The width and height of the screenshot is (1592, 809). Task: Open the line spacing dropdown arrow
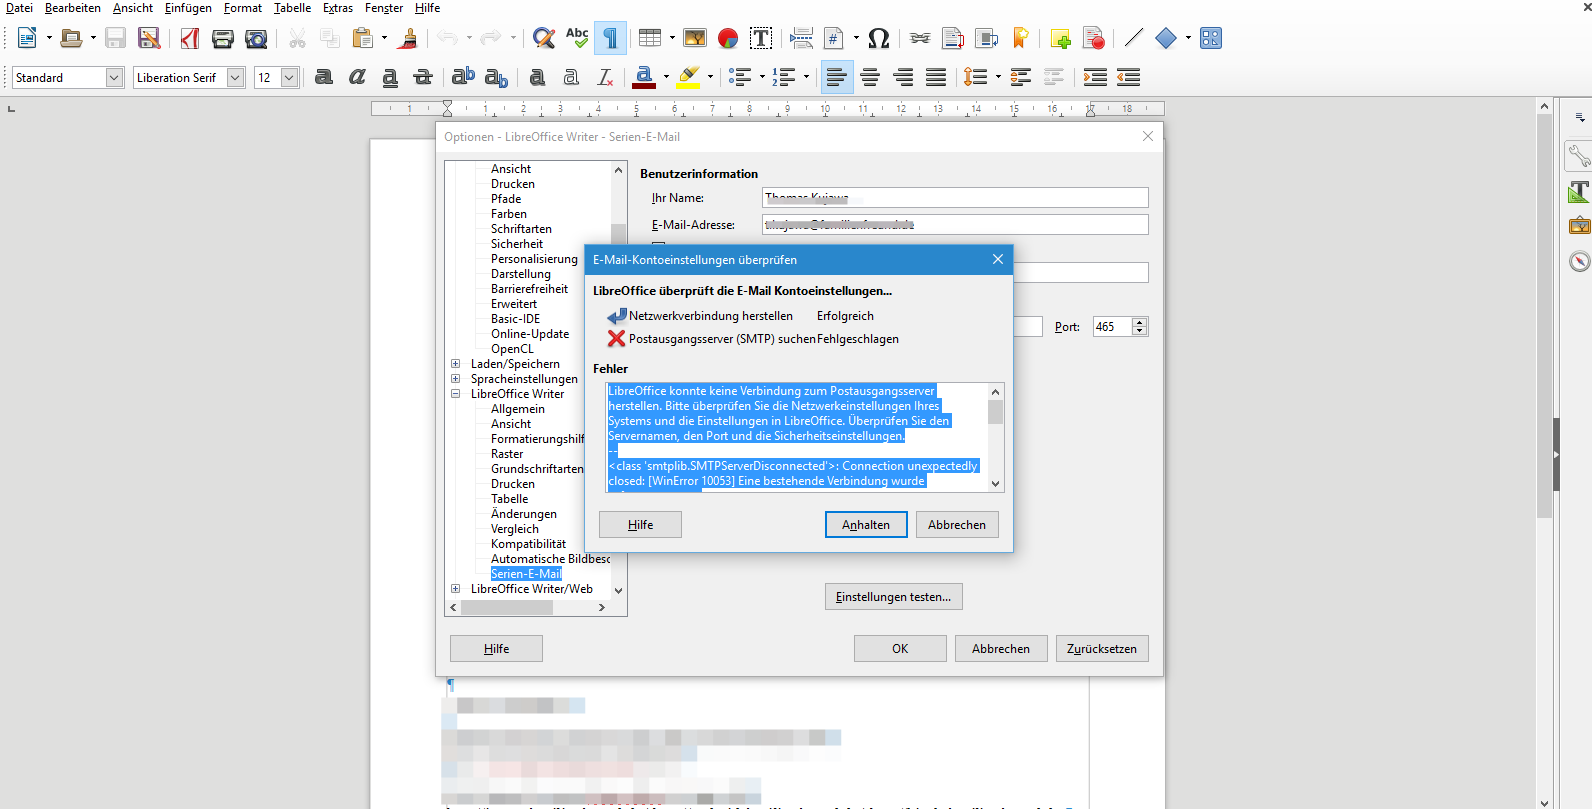click(998, 77)
